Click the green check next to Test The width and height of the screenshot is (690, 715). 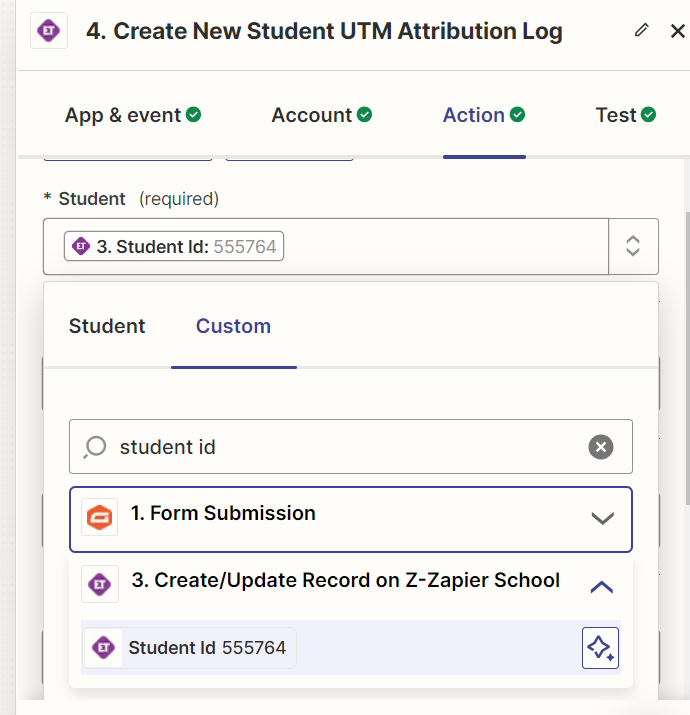[x=648, y=114]
